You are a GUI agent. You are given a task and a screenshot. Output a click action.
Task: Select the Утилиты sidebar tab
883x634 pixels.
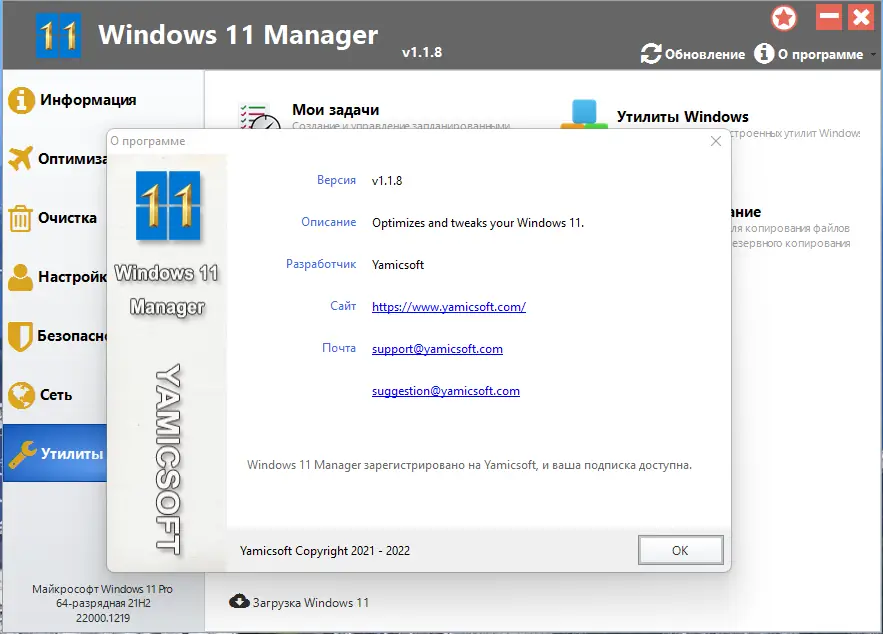pos(55,453)
